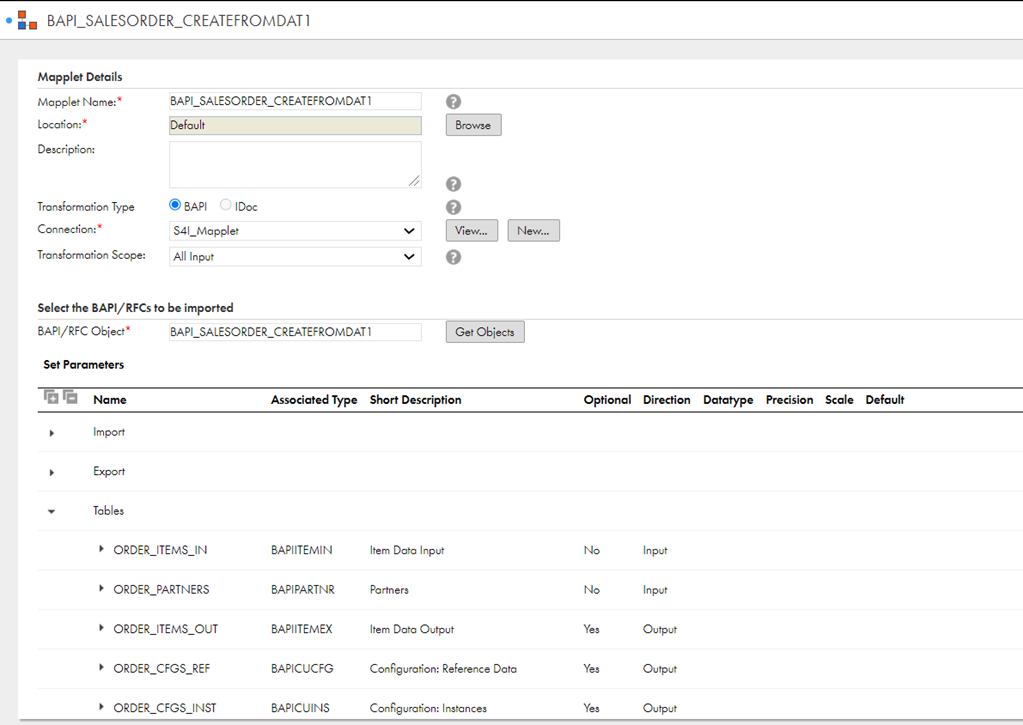Image resolution: width=1023 pixels, height=725 pixels.
Task: Expand the ORDER_ITEMS_OUT row
Action: 101,628
